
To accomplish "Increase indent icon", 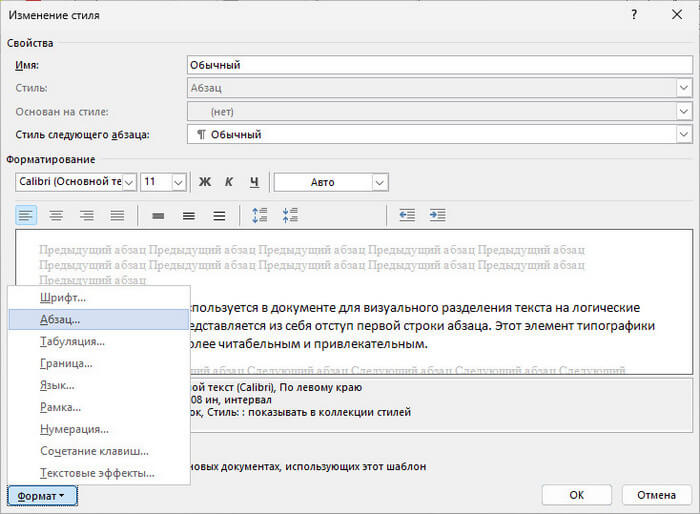I will [438, 216].
